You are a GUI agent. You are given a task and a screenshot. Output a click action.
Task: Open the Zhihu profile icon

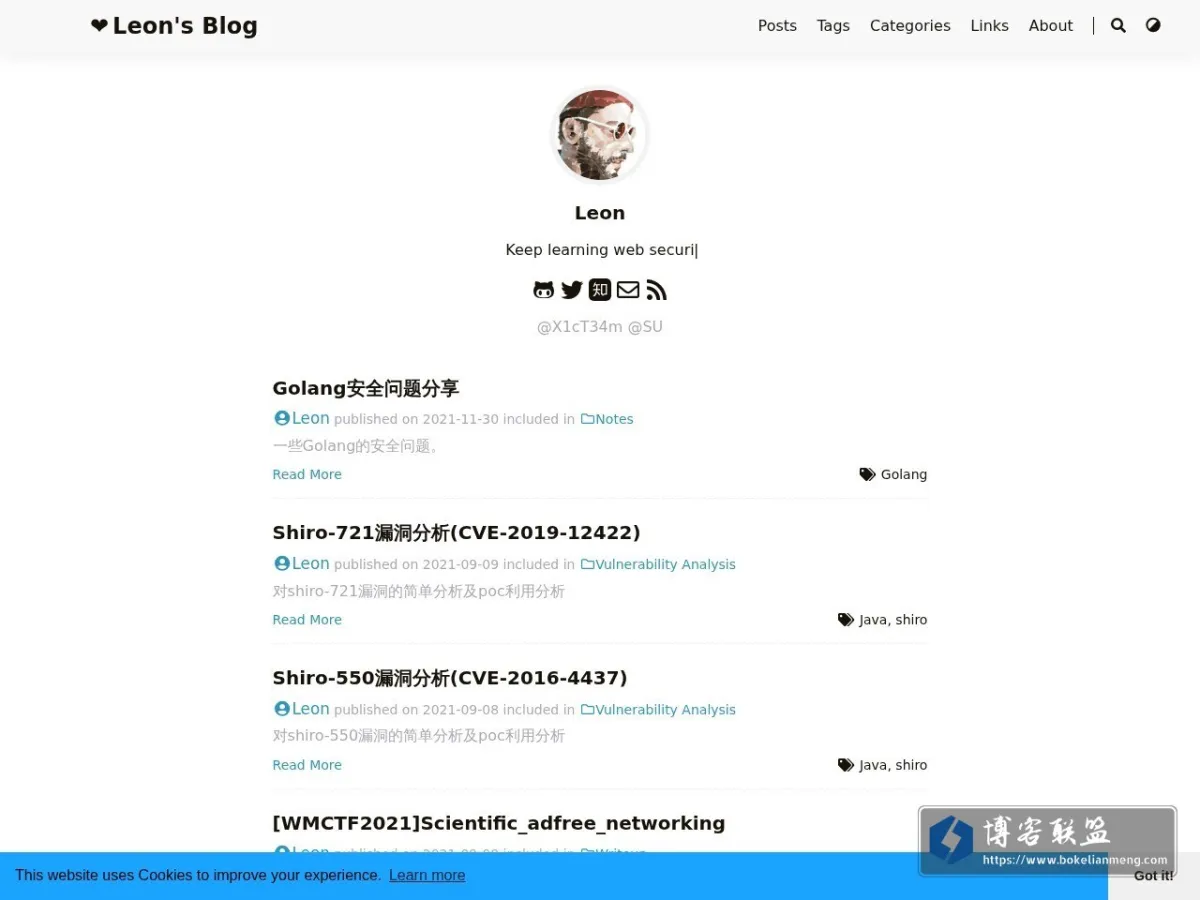coord(600,290)
